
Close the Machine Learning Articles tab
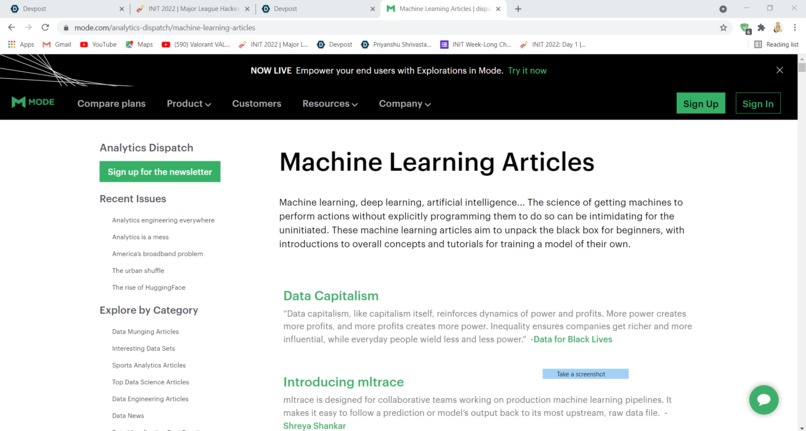tap(498, 9)
